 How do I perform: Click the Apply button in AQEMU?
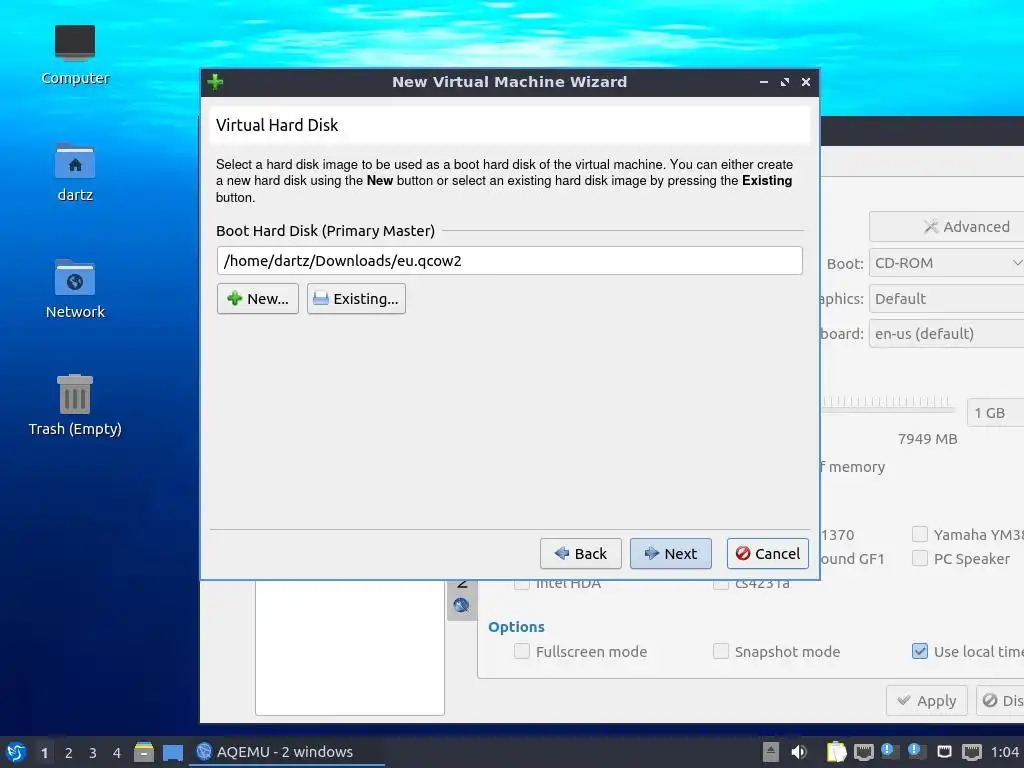pos(926,701)
